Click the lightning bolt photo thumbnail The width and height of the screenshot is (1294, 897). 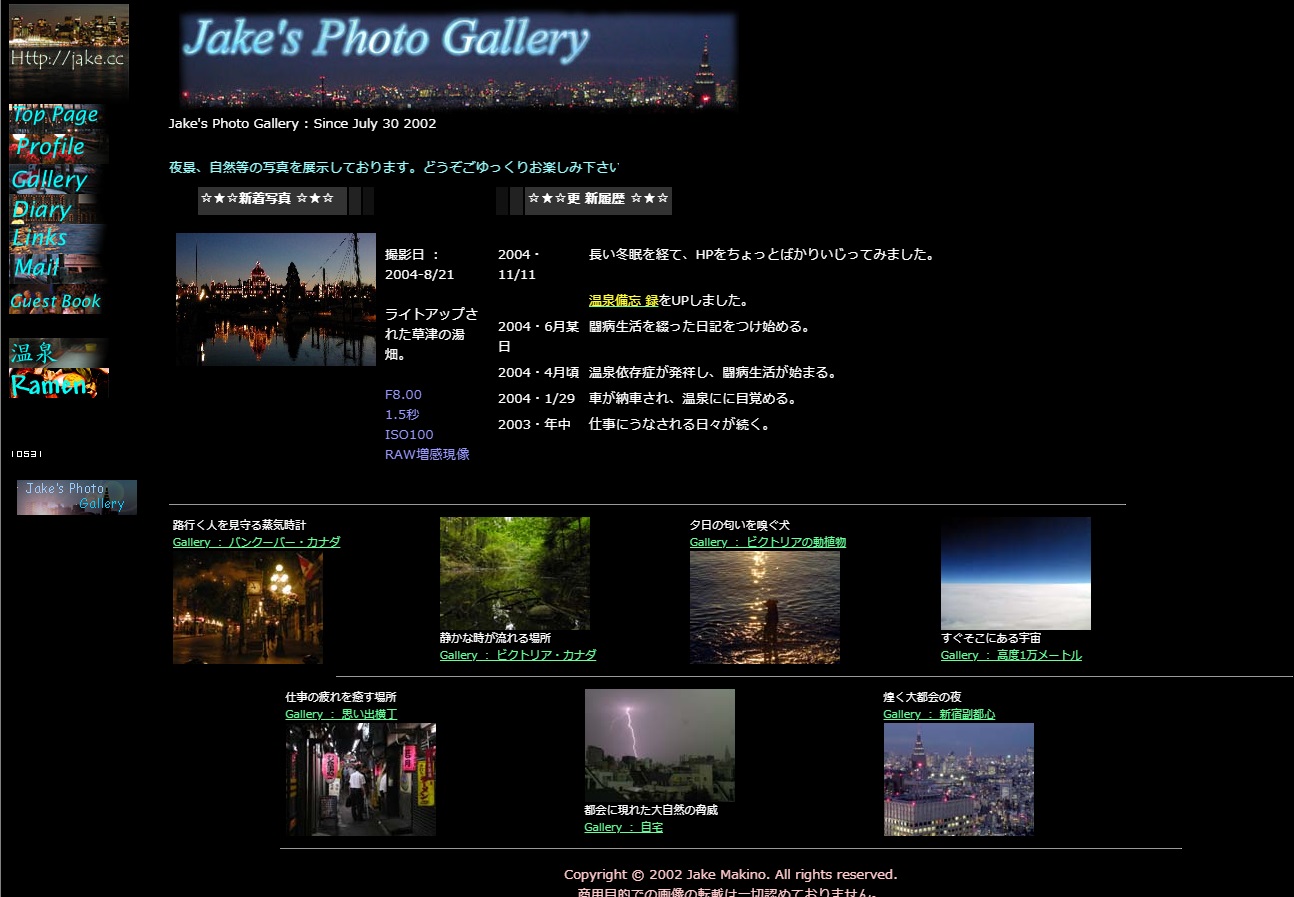click(x=659, y=744)
